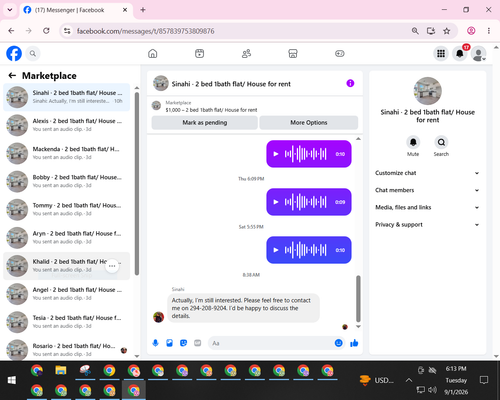500x400 pixels.
Task: Open the Angel conversation
Action: click(67, 294)
